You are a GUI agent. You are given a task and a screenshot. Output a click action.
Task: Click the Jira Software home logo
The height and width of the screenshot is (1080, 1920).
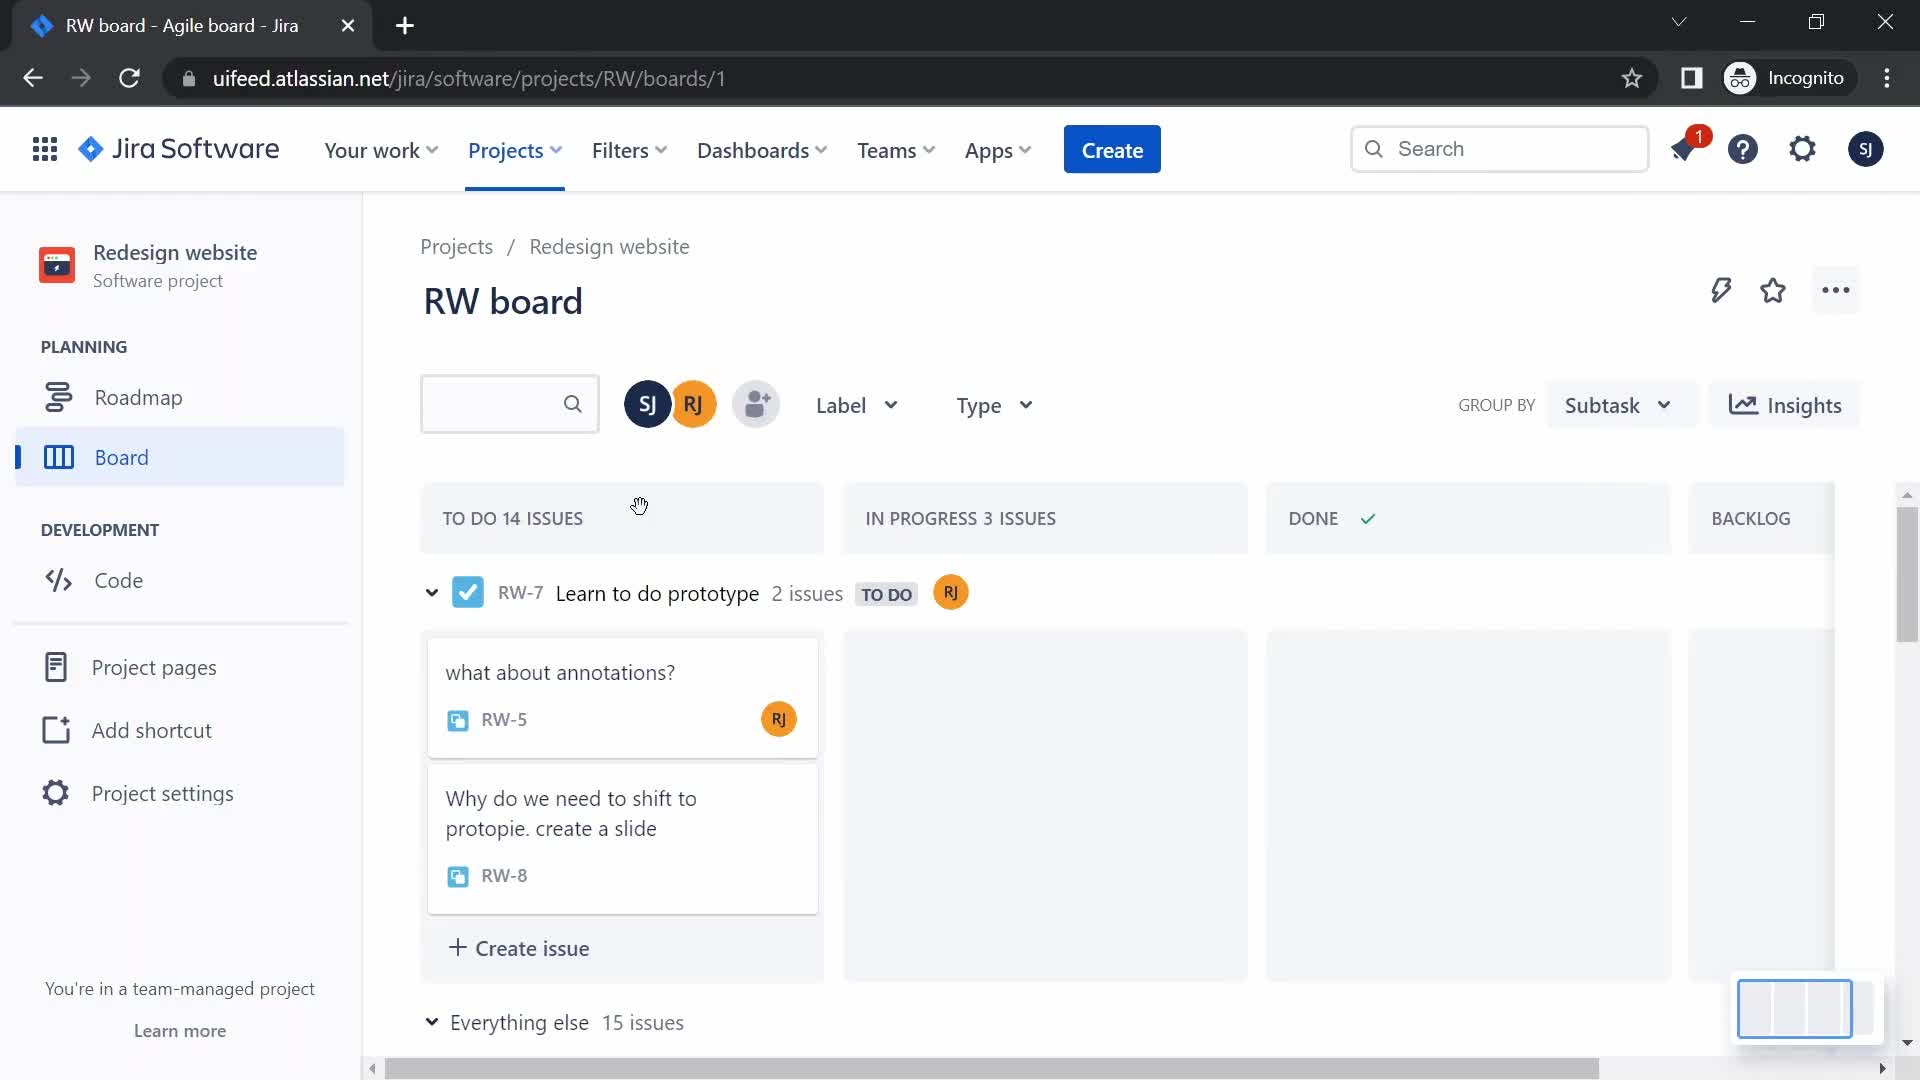tap(178, 149)
